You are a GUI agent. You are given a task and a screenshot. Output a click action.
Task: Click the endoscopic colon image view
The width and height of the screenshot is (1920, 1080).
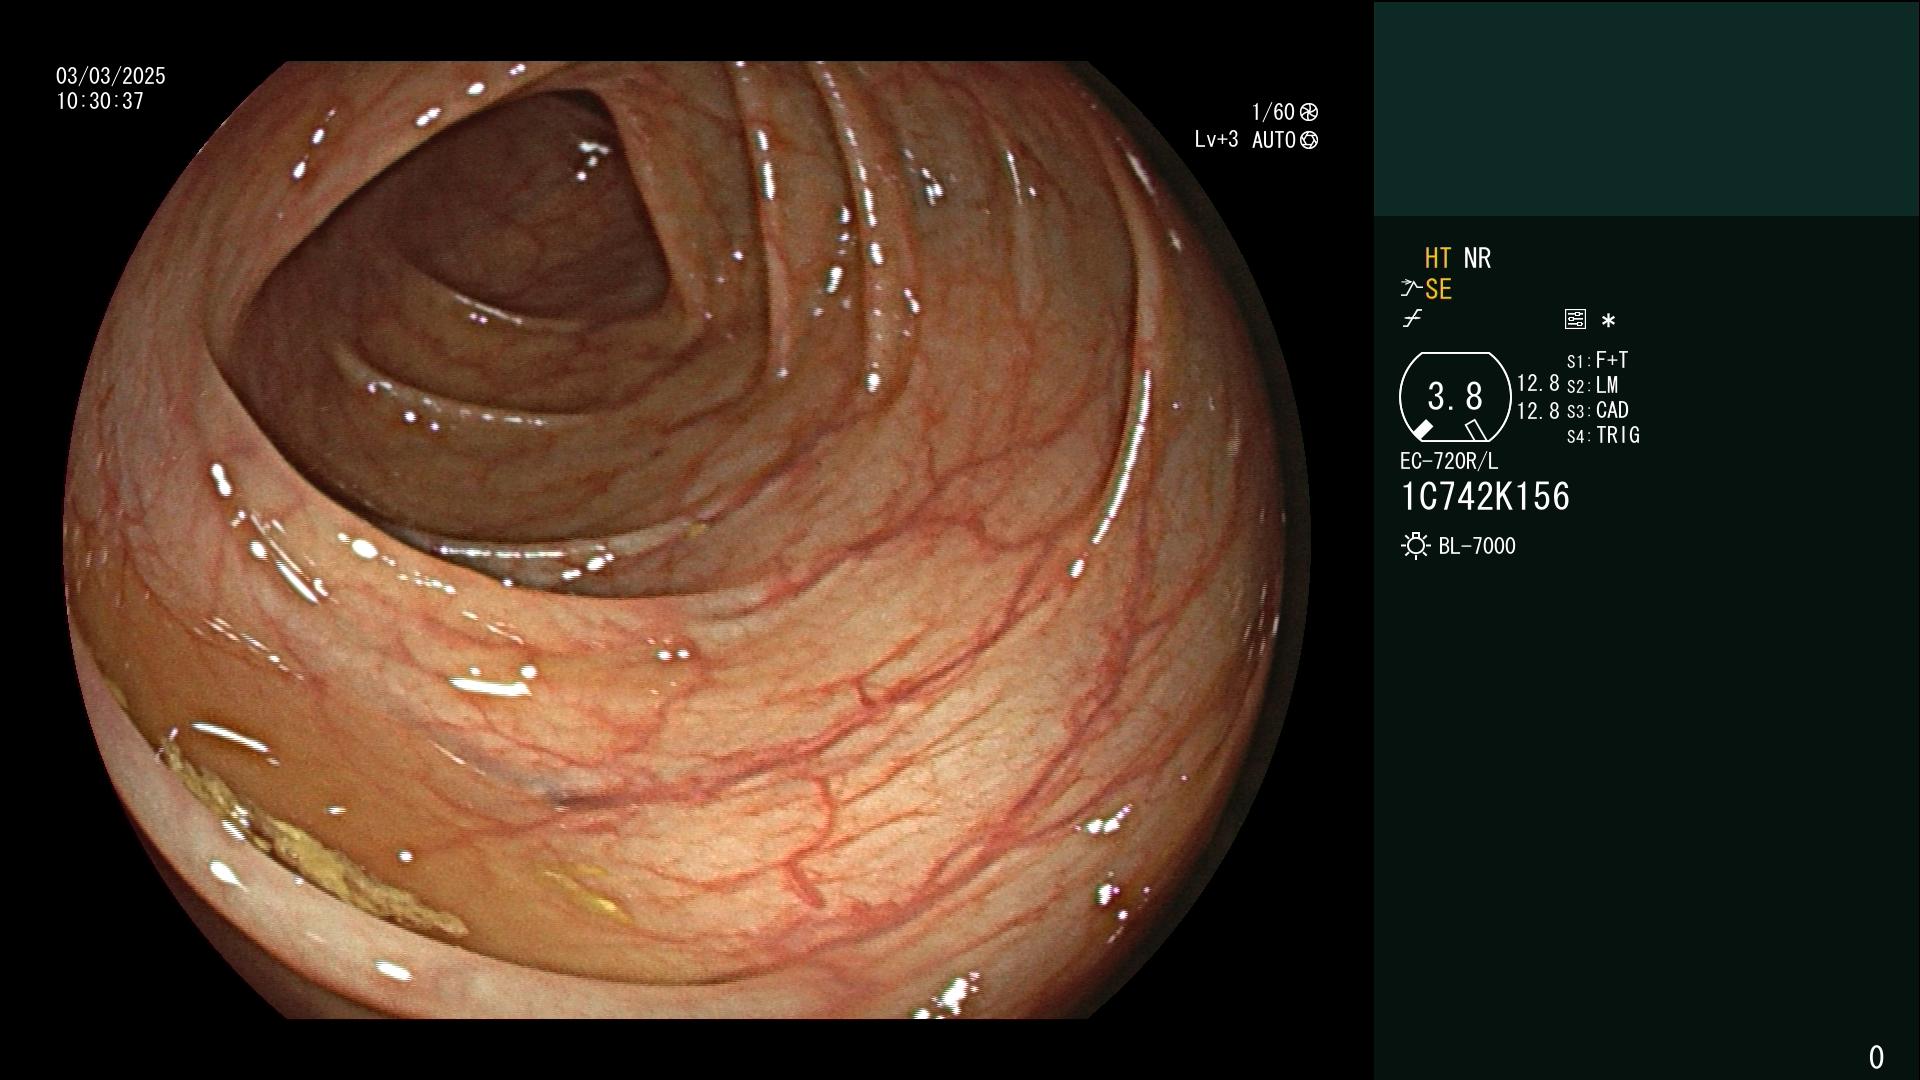[x=686, y=540]
